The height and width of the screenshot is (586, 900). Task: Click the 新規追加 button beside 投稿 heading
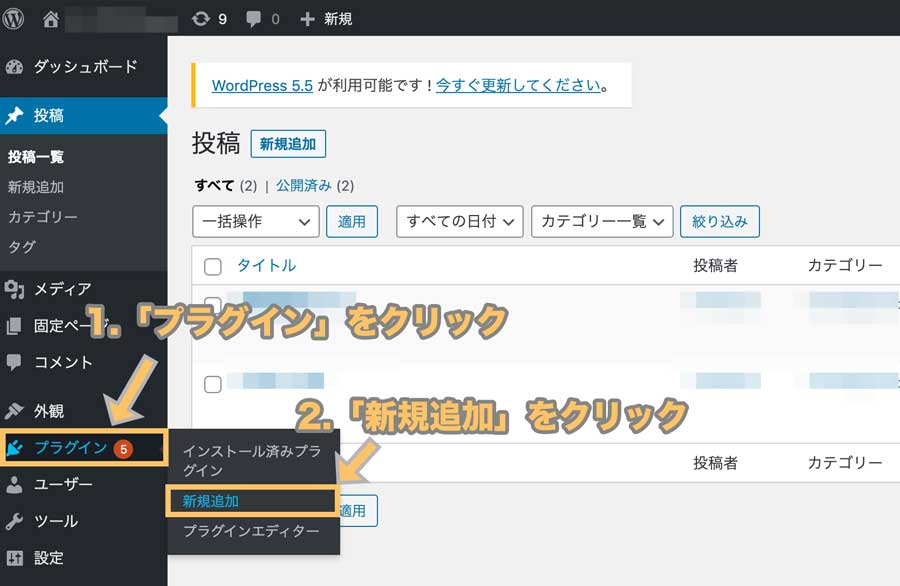click(288, 144)
